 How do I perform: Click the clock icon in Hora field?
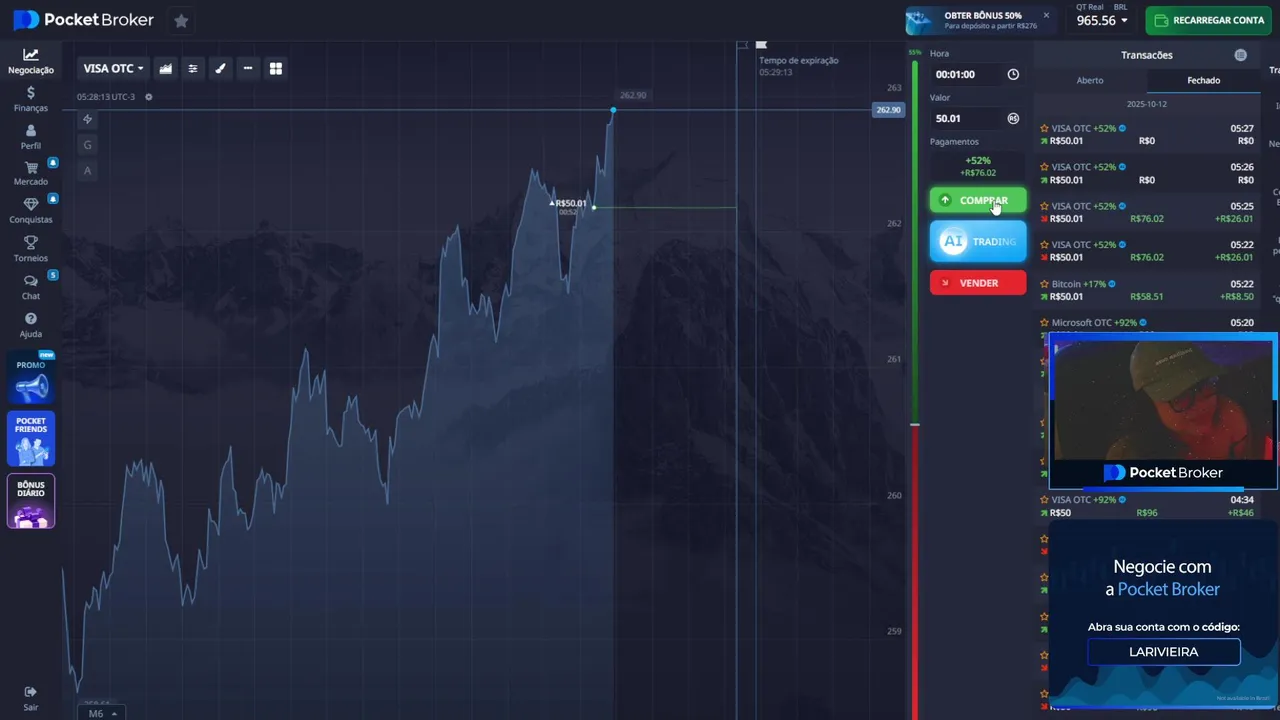[1013, 74]
